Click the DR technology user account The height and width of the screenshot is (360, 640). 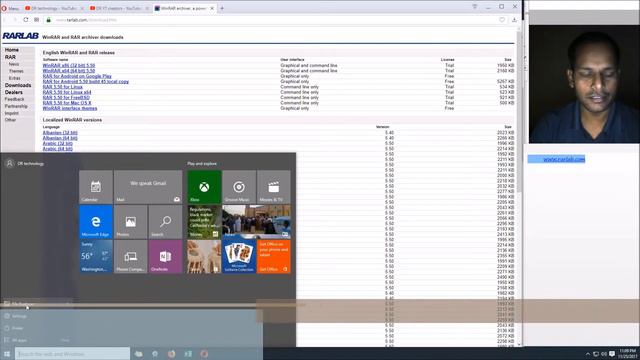24,163
